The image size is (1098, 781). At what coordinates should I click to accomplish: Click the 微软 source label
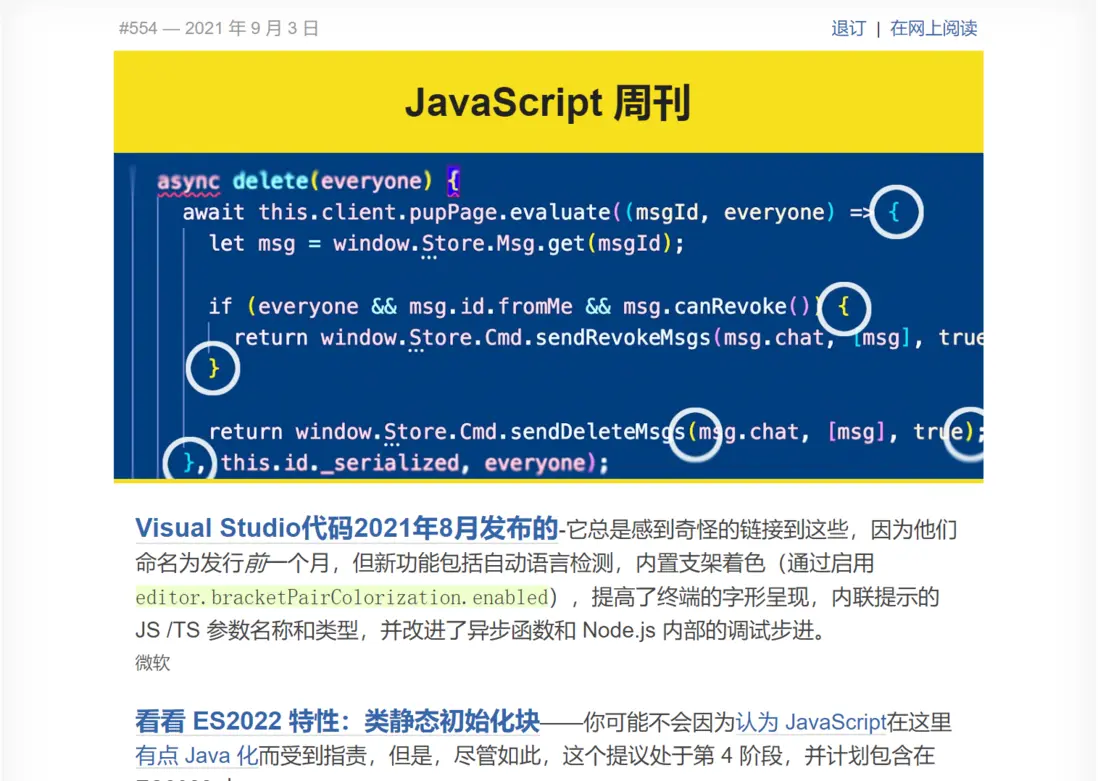point(153,663)
